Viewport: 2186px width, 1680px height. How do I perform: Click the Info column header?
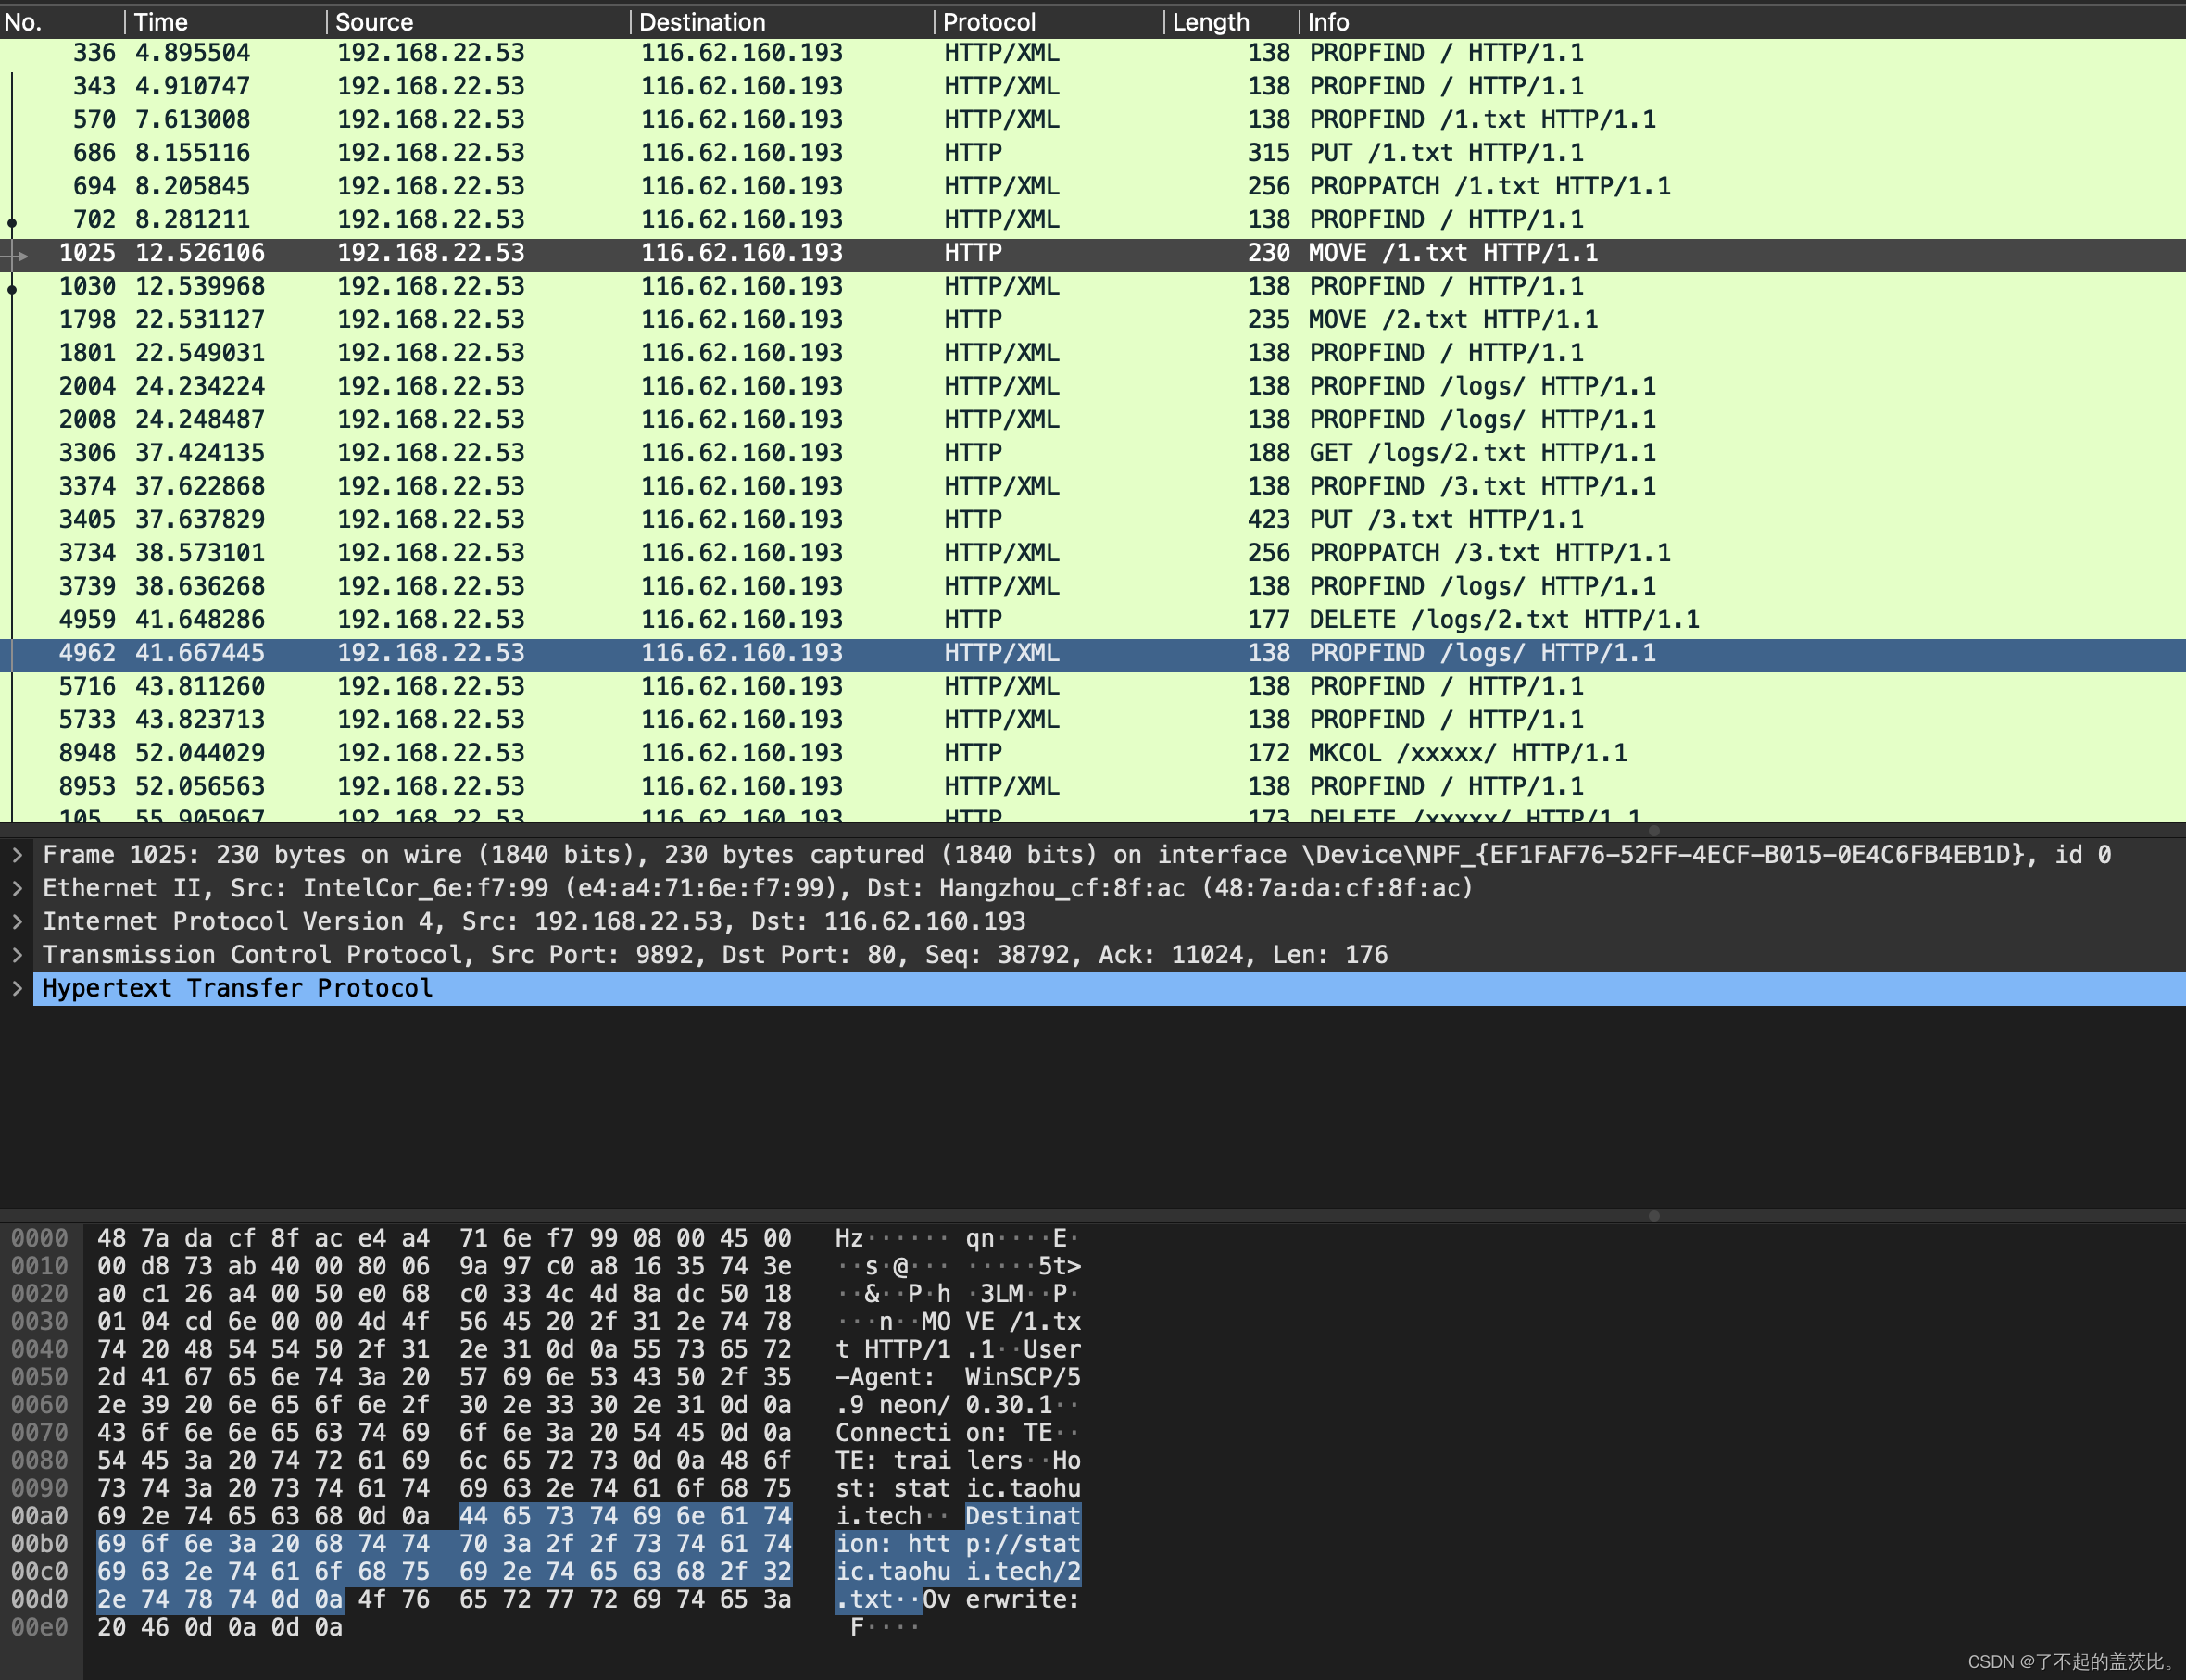(1743, 22)
